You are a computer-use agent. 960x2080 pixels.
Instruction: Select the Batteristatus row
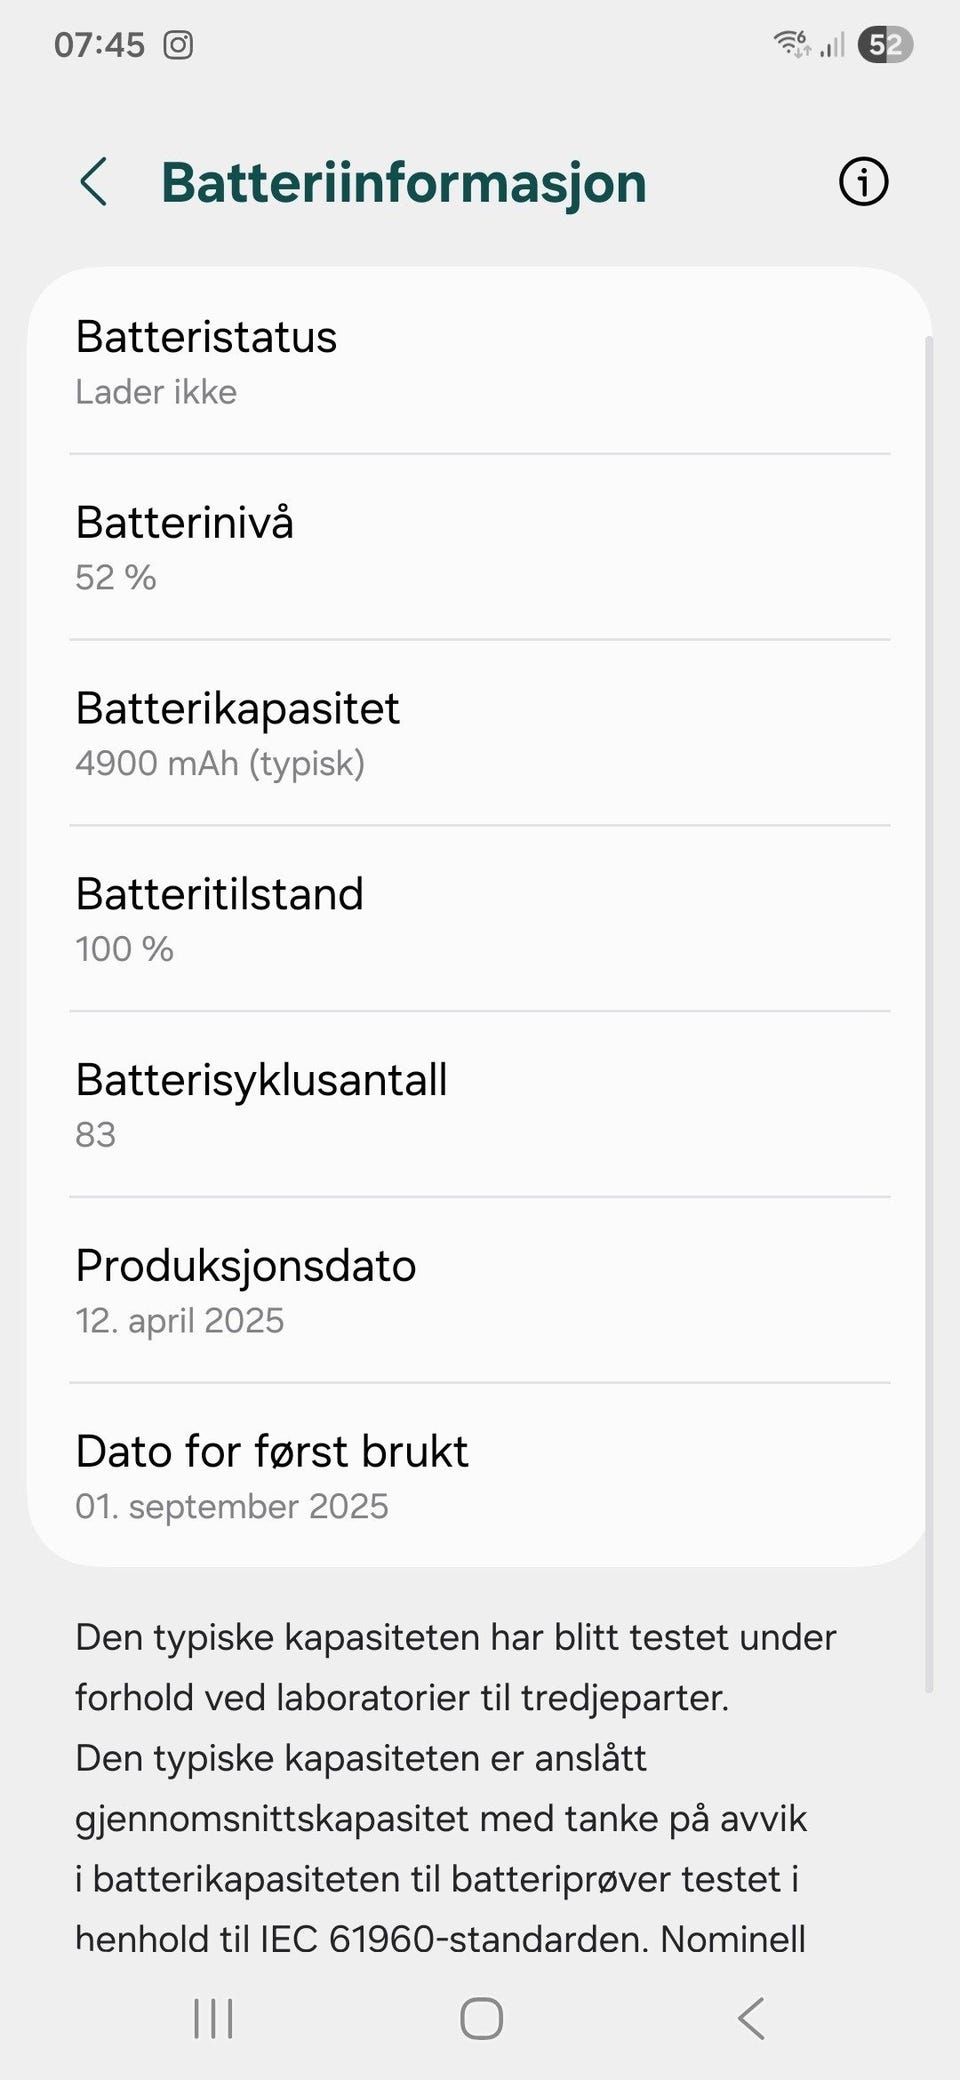480,362
